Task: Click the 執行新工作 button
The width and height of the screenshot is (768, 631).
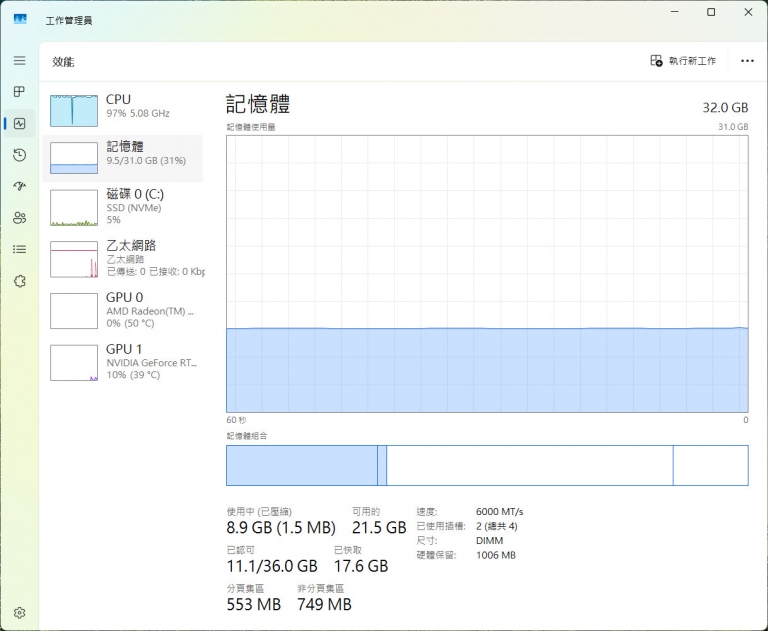Action: click(683, 61)
